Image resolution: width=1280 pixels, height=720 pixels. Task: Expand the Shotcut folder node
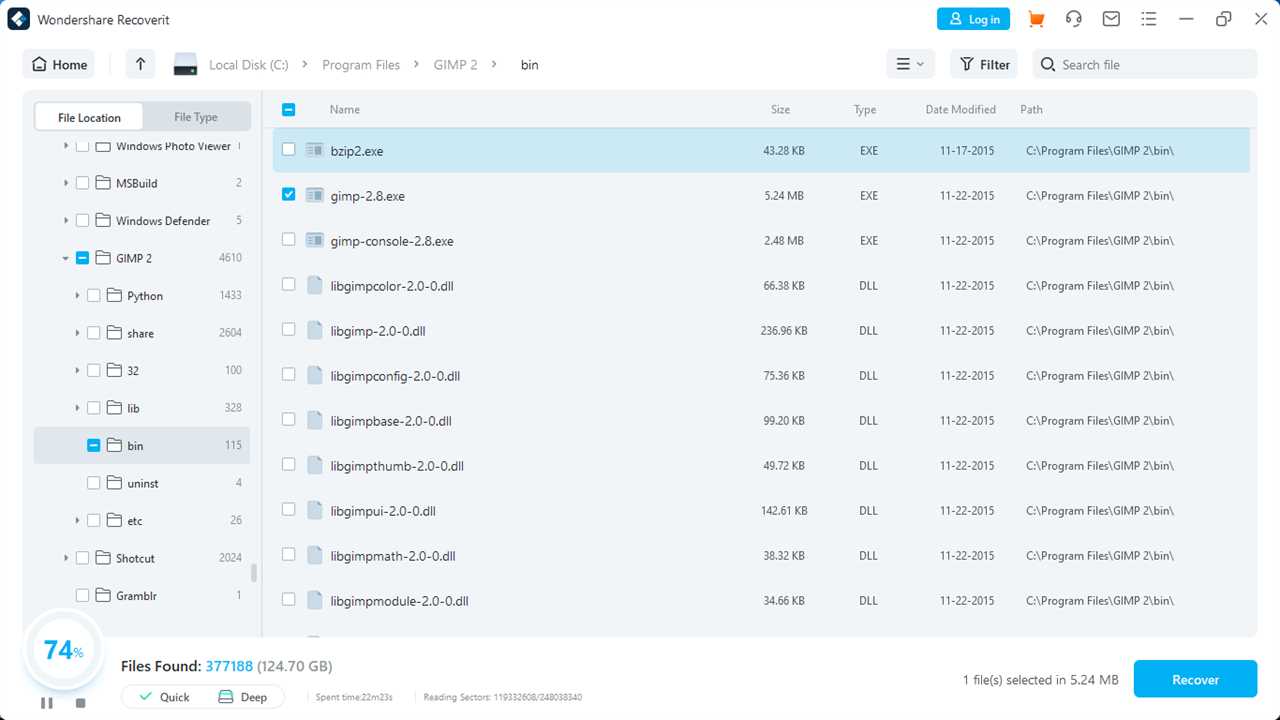66,558
